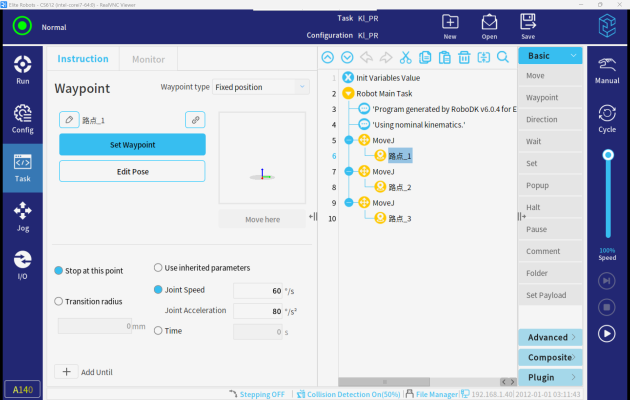Start program with play button

tap(606, 334)
